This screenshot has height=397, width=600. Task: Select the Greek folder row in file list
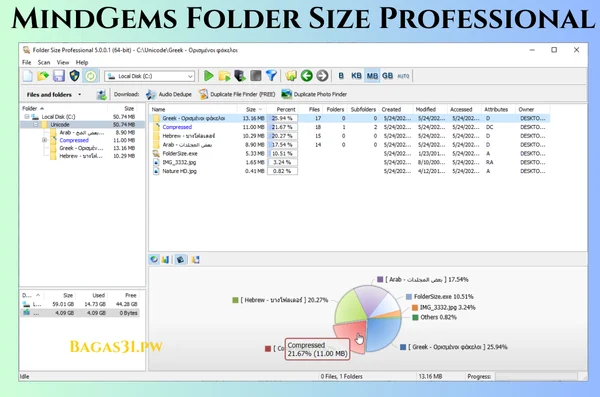(349, 118)
